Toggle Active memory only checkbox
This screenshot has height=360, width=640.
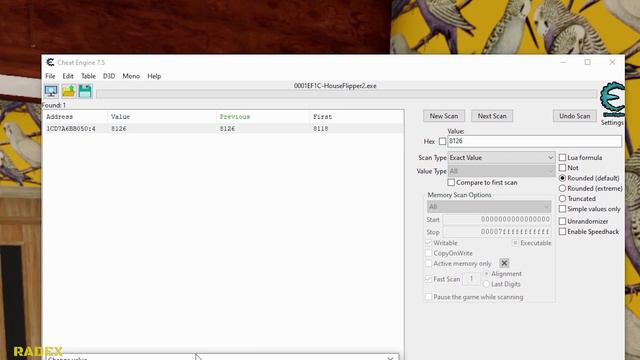pos(429,264)
